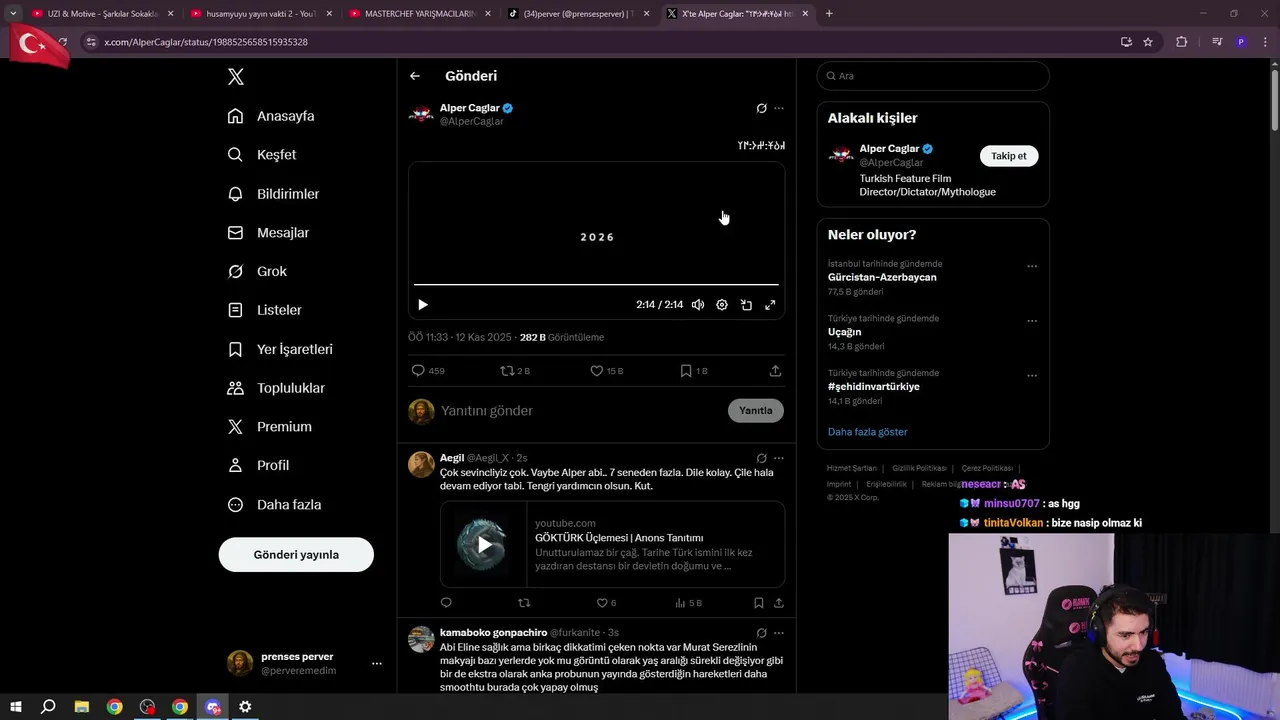This screenshot has height=720, width=1280.
Task: Click Windows Start button
Action: tap(15, 707)
